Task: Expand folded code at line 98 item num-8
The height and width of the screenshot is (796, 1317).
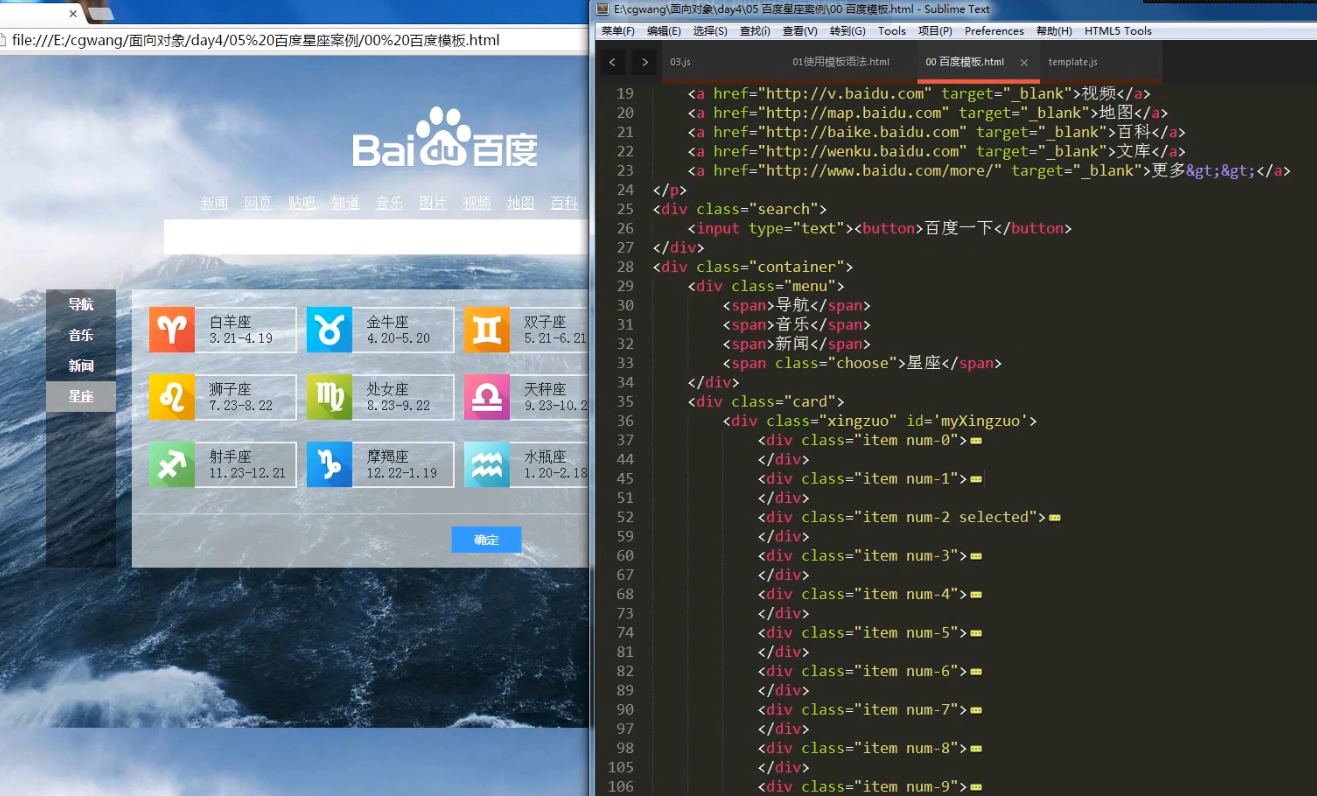Action: pos(975,749)
